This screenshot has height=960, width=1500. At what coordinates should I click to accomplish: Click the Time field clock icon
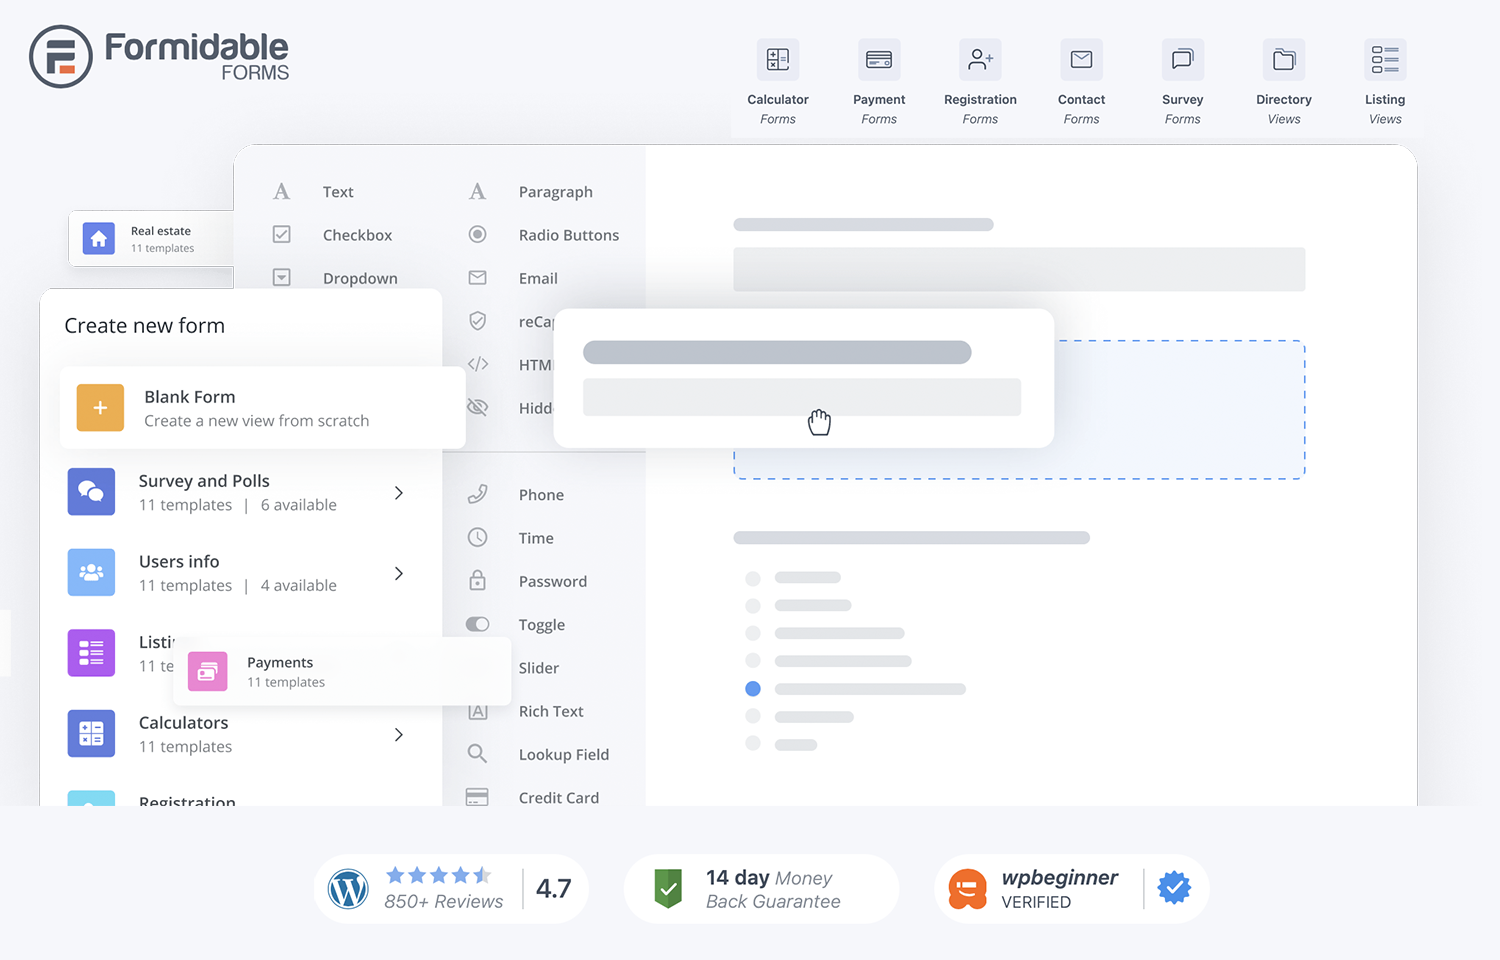click(x=478, y=537)
